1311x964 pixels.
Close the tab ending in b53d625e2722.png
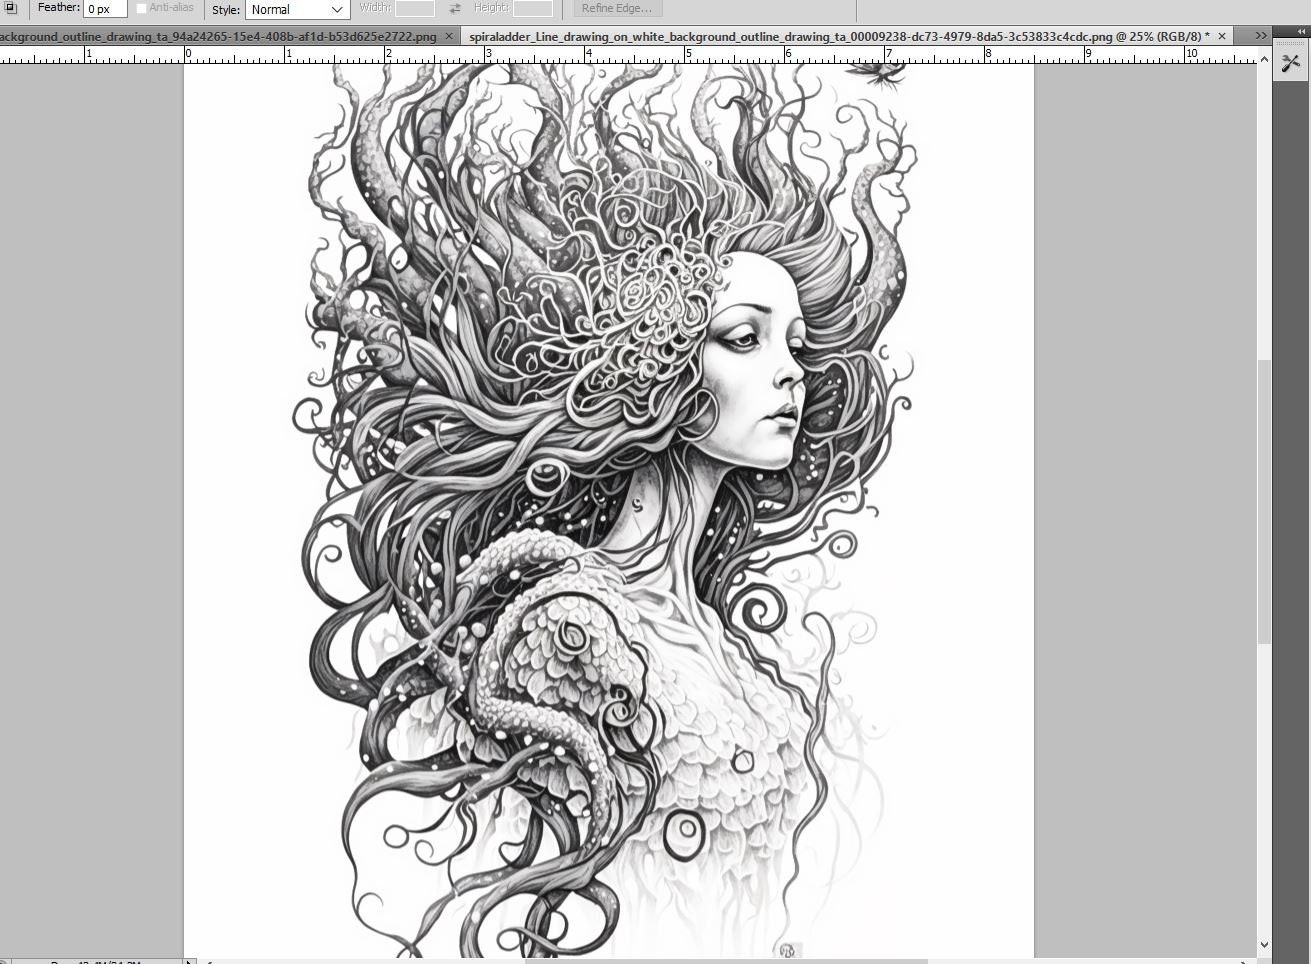point(449,36)
